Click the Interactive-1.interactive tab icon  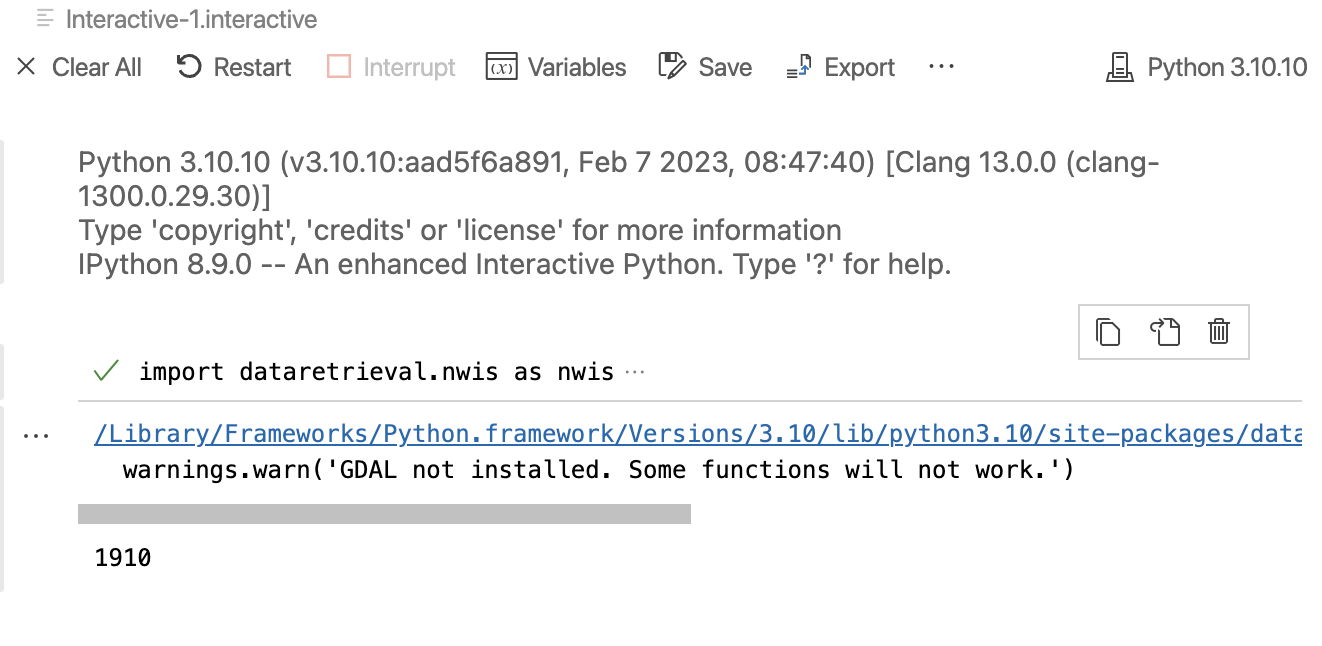coord(45,19)
